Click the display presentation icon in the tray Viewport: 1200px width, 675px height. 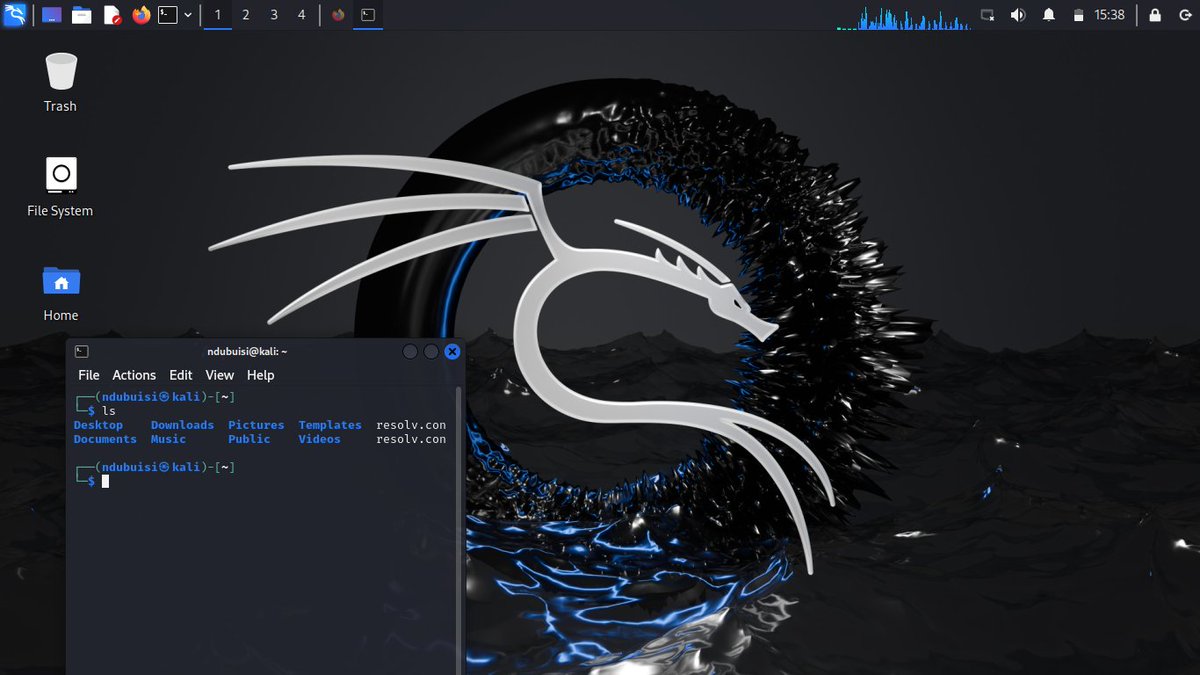(x=986, y=14)
